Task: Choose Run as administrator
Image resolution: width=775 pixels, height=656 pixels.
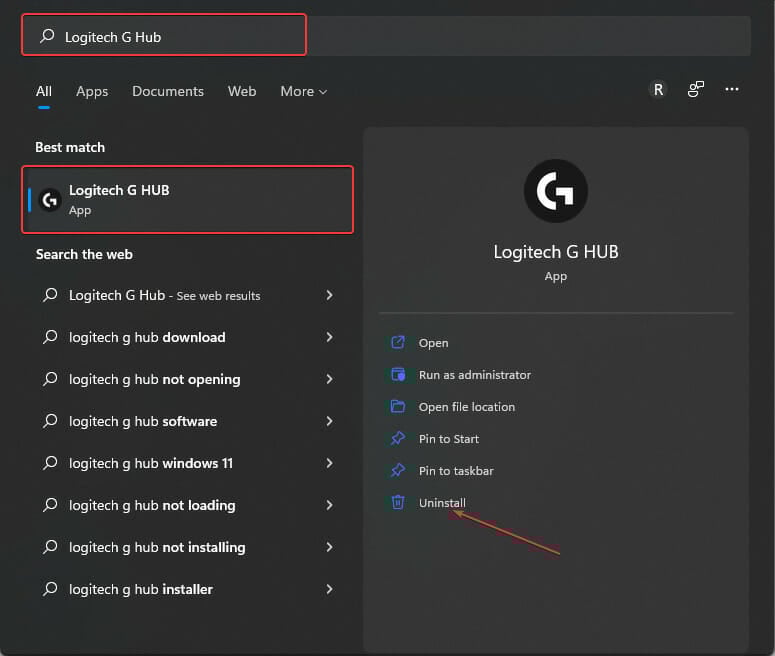Action: [474, 375]
